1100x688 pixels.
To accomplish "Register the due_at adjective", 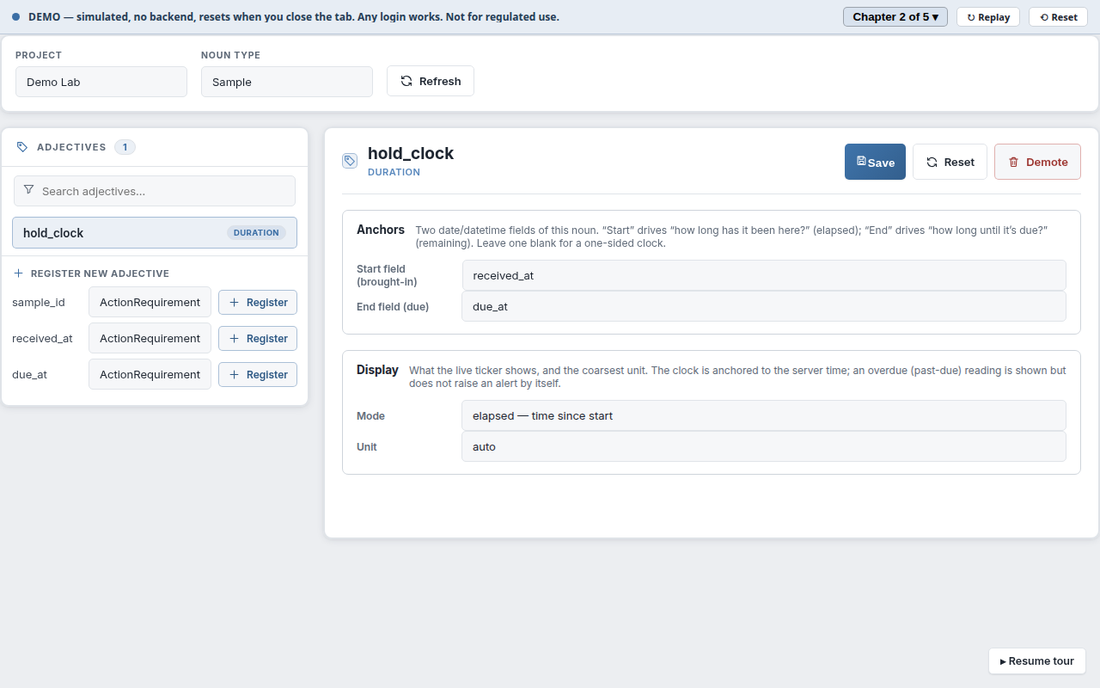I will (257, 375).
